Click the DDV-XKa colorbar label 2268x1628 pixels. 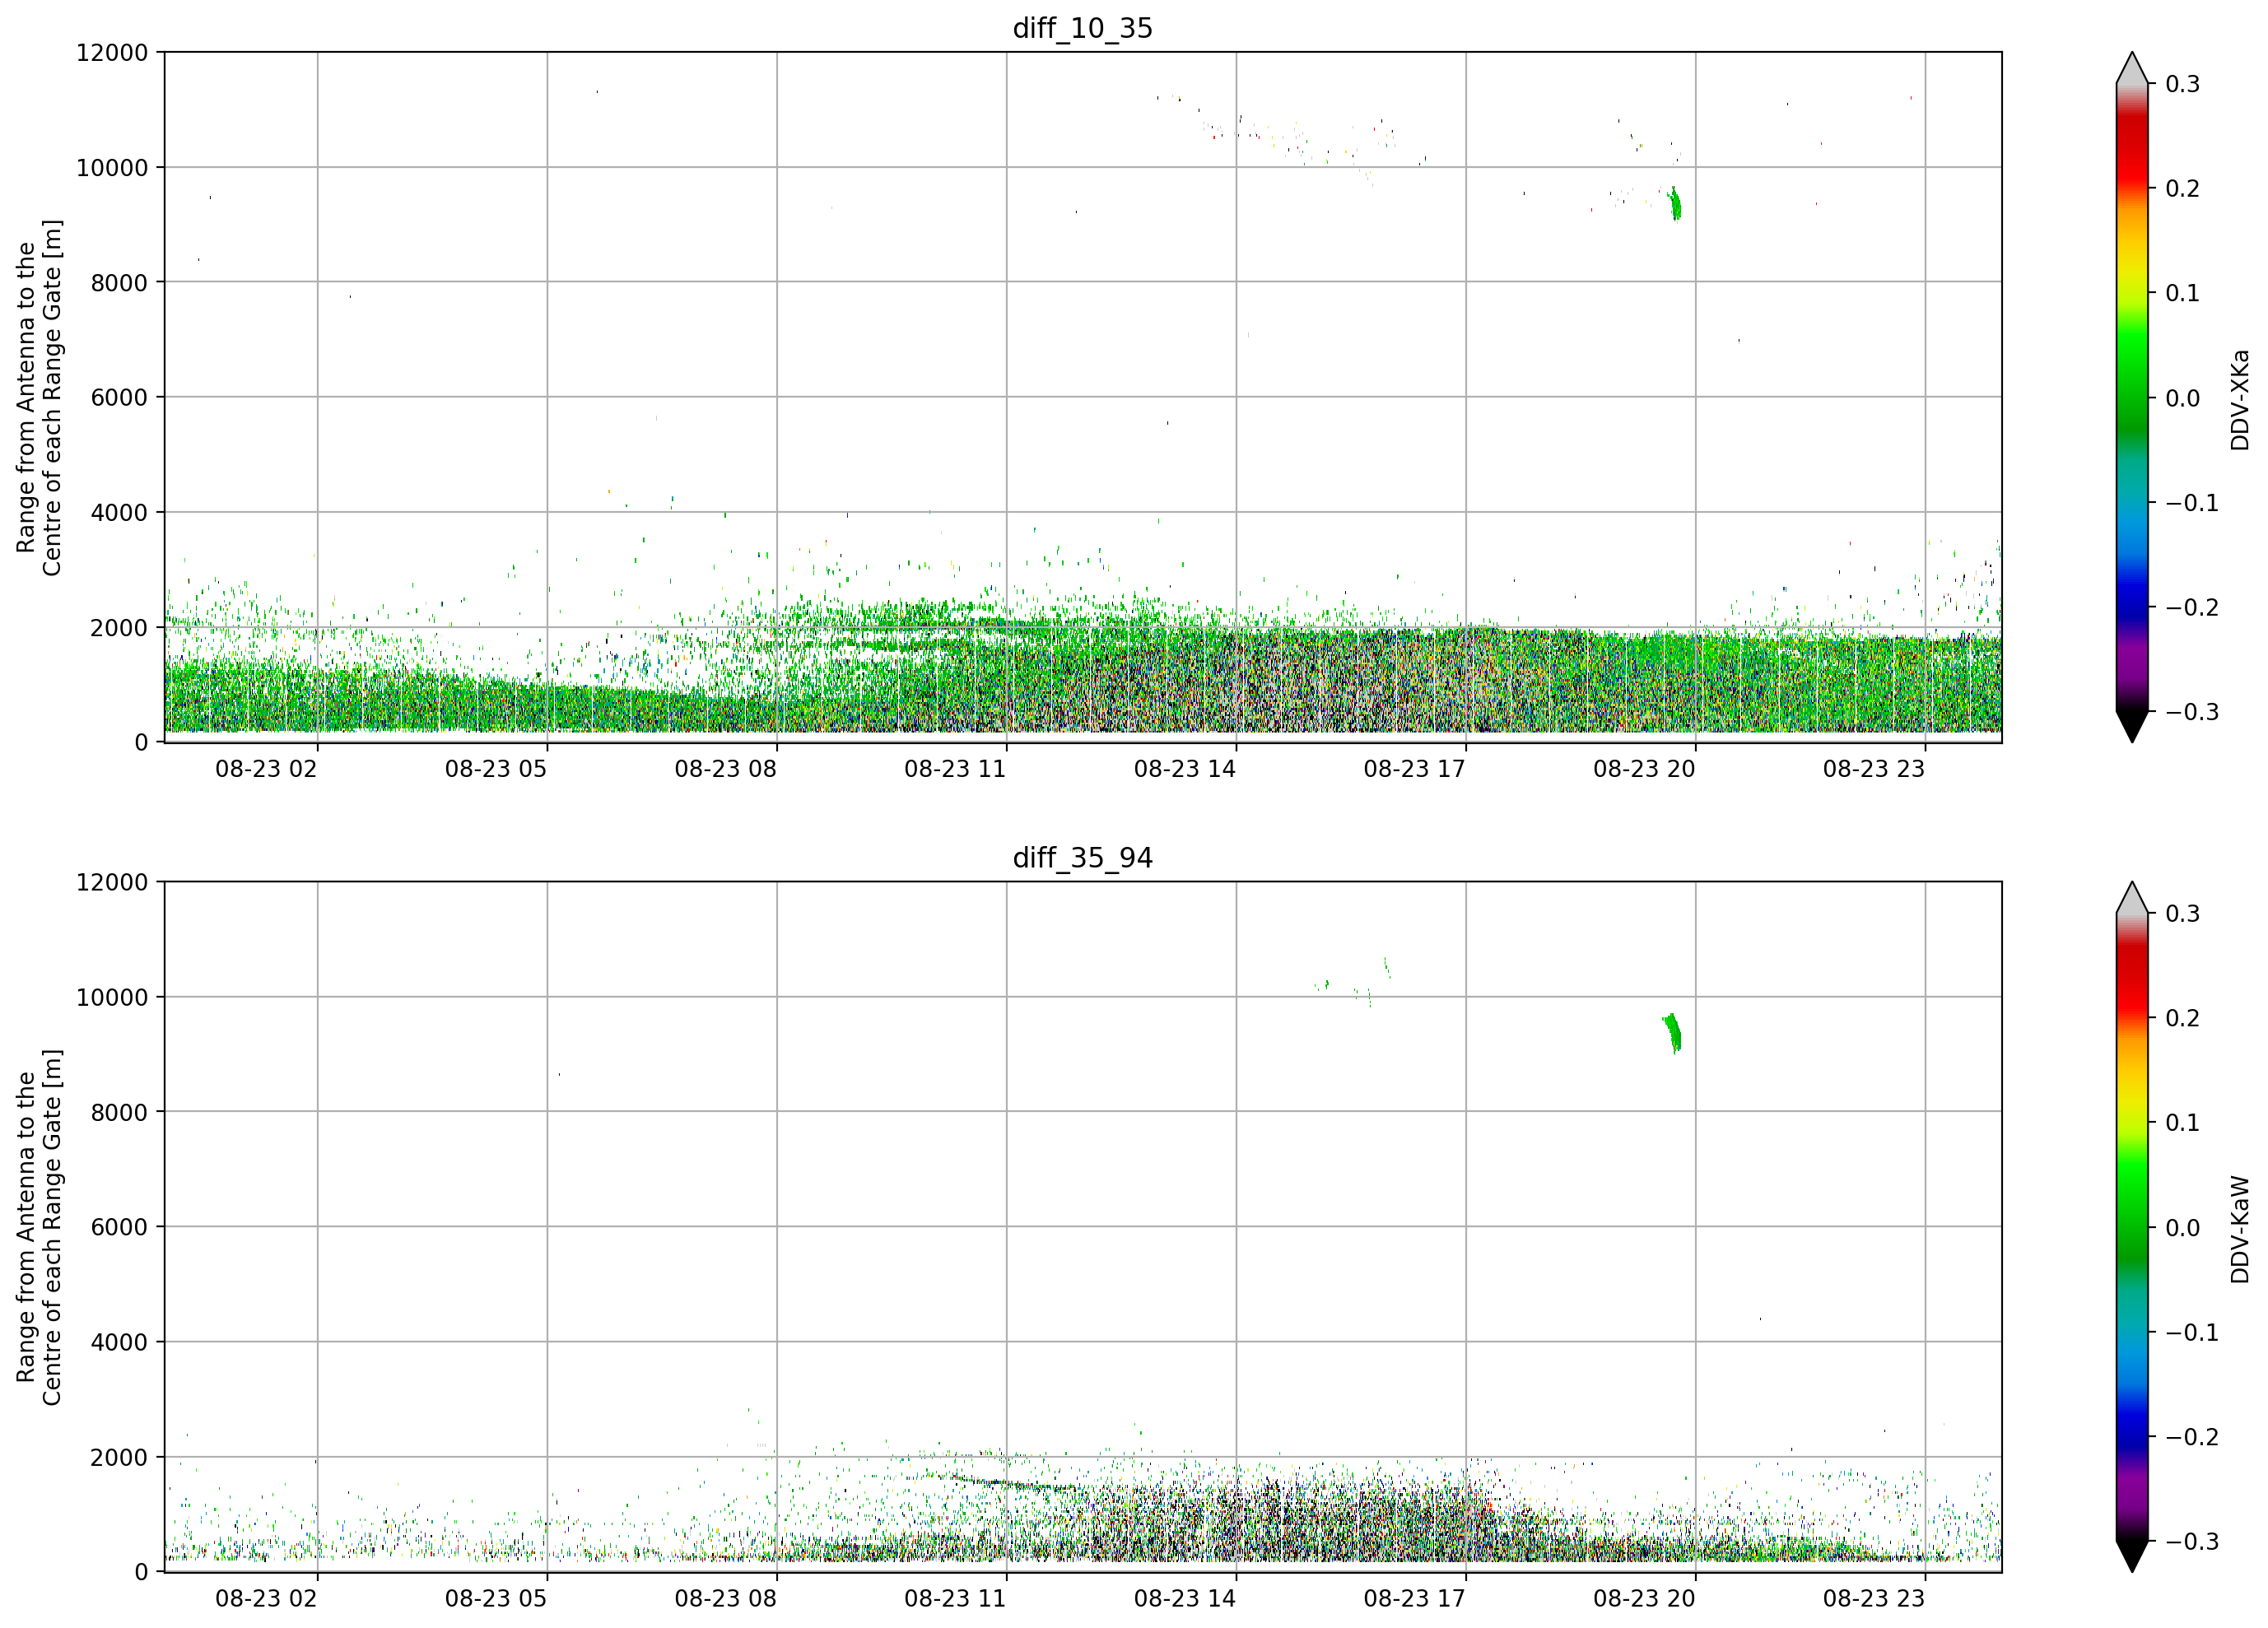pyautogui.click(x=2240, y=399)
